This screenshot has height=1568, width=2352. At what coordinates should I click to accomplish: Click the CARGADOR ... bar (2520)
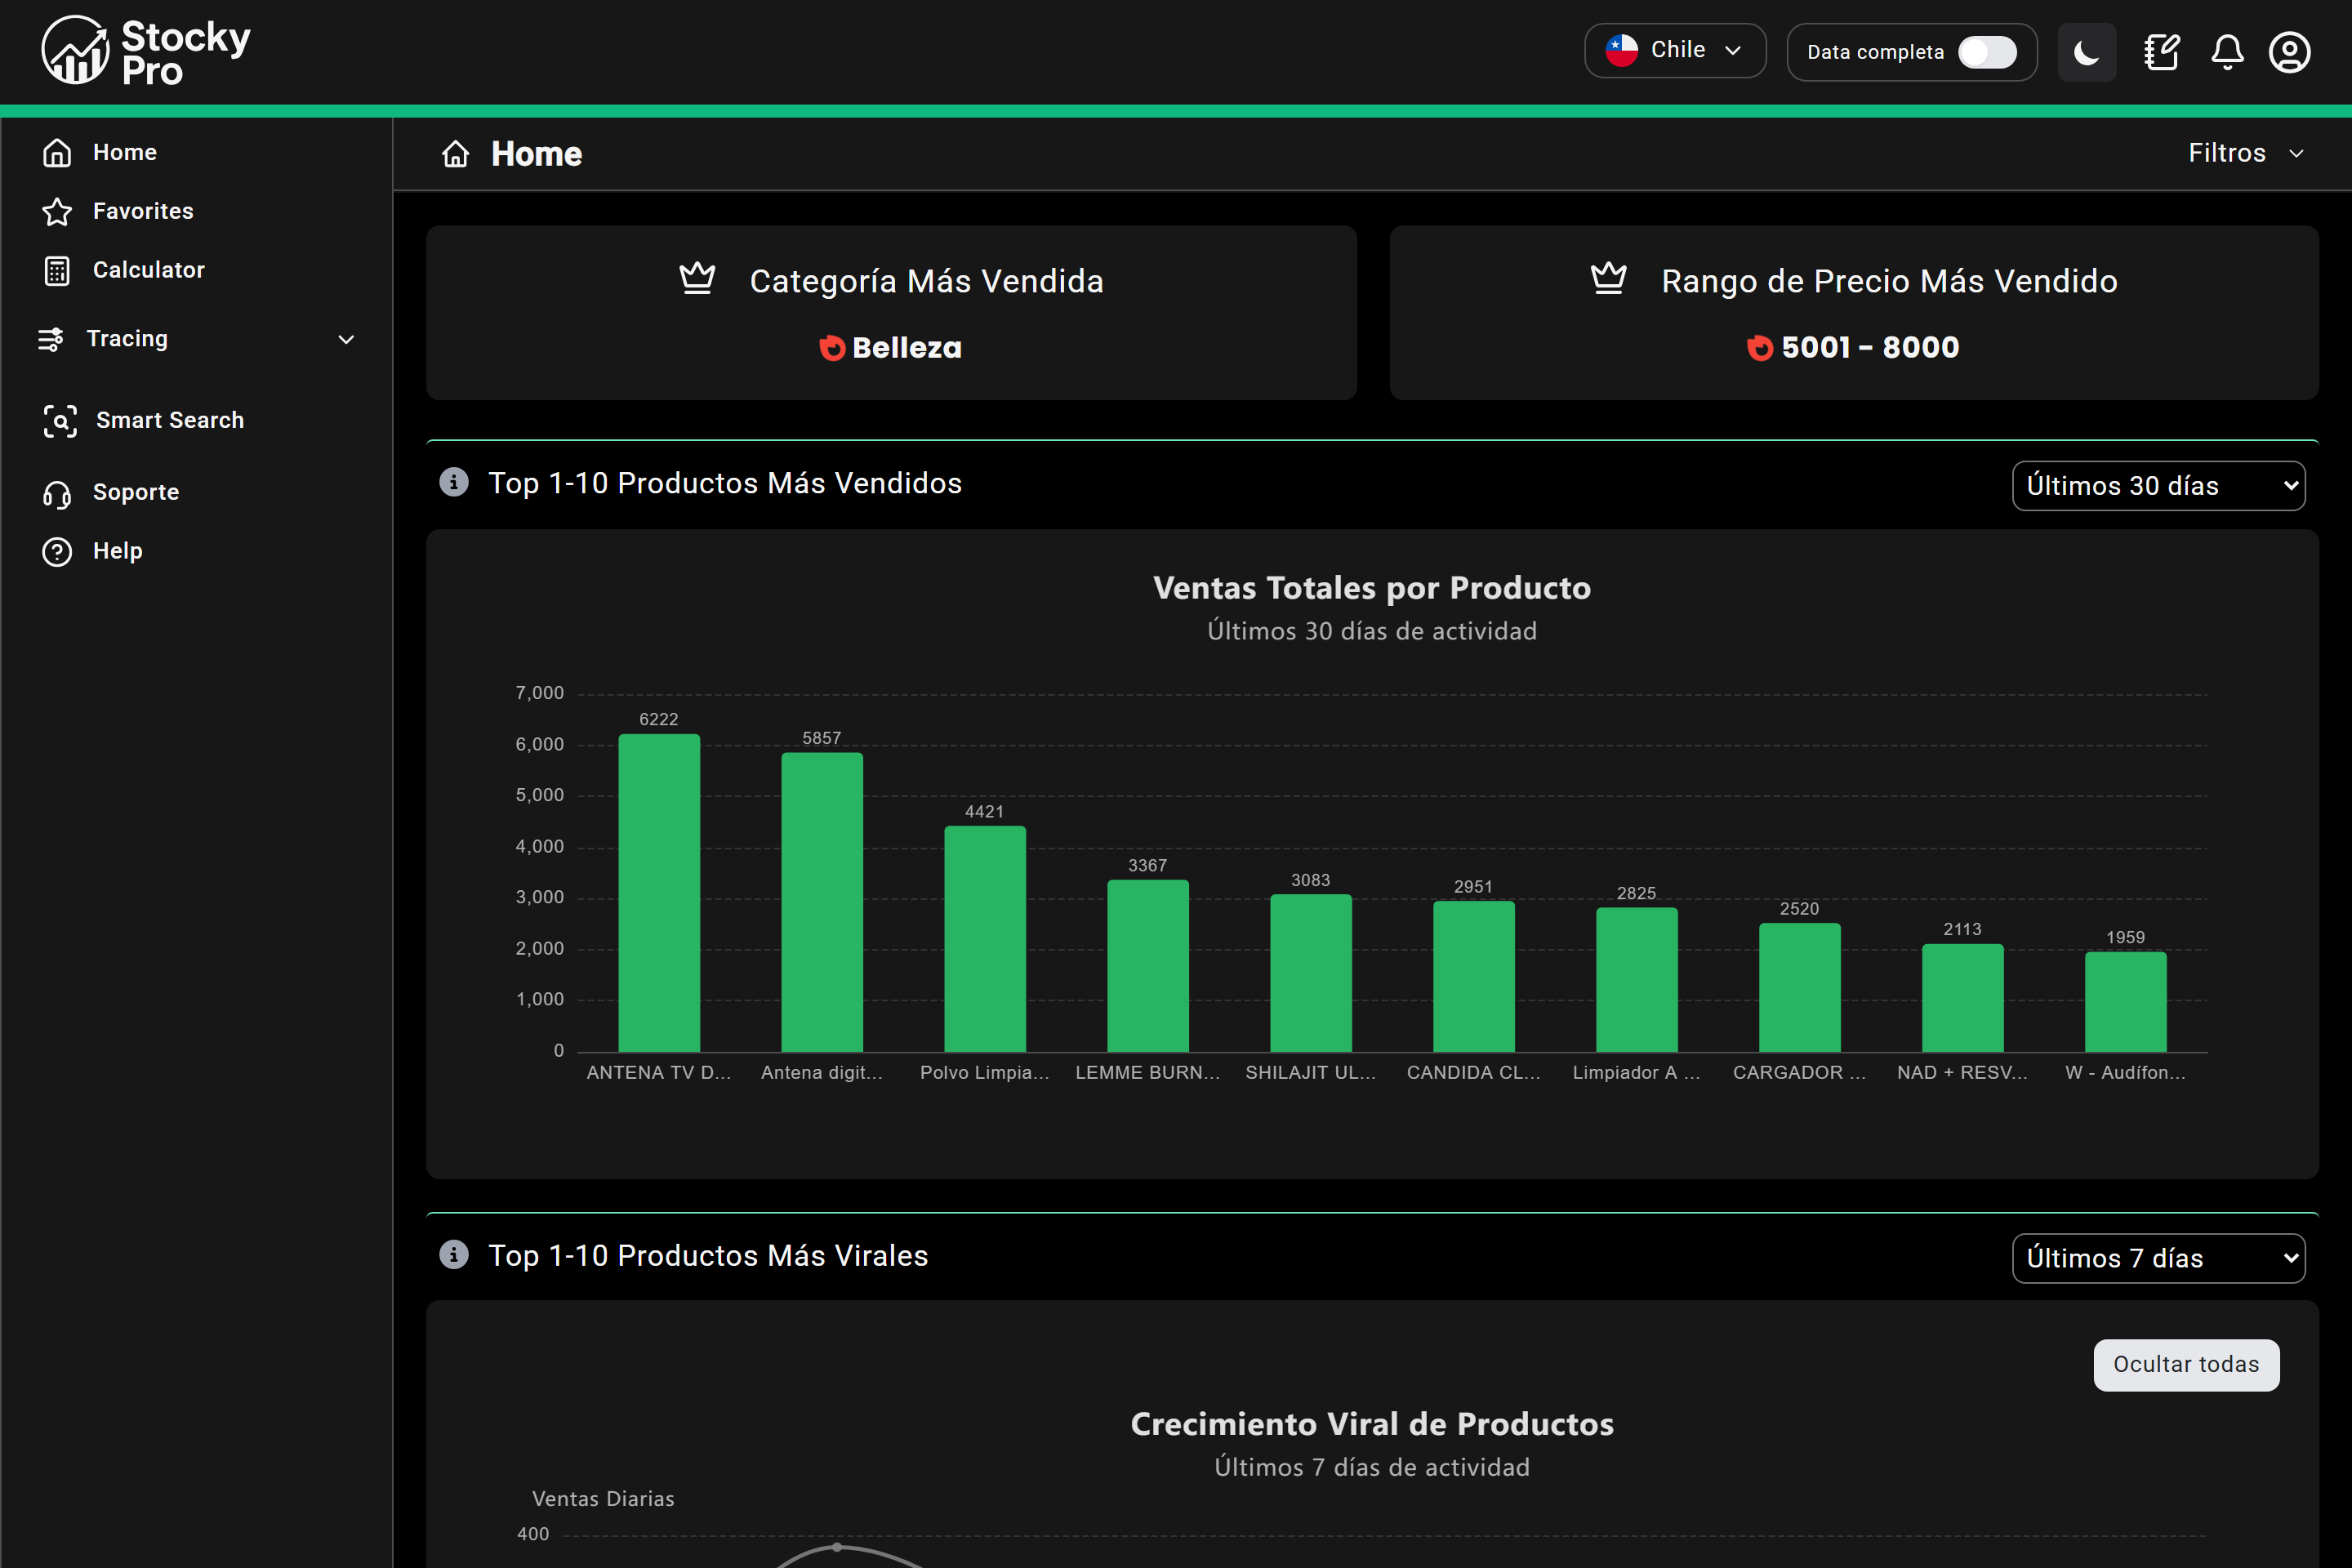(1800, 988)
